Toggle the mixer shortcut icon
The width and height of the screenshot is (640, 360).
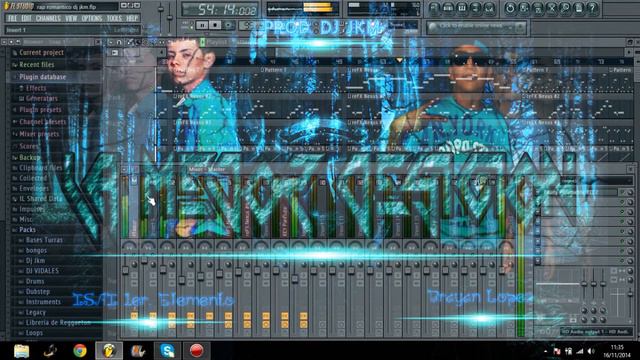point(489,8)
